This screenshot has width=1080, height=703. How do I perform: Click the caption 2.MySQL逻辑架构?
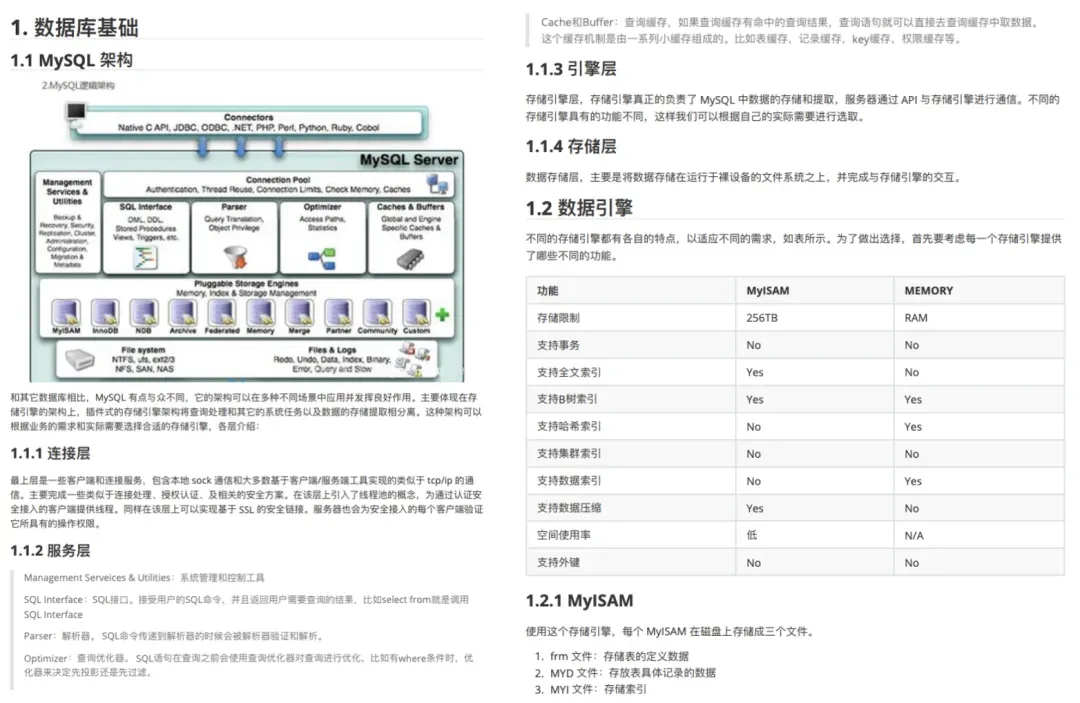[x=78, y=85]
